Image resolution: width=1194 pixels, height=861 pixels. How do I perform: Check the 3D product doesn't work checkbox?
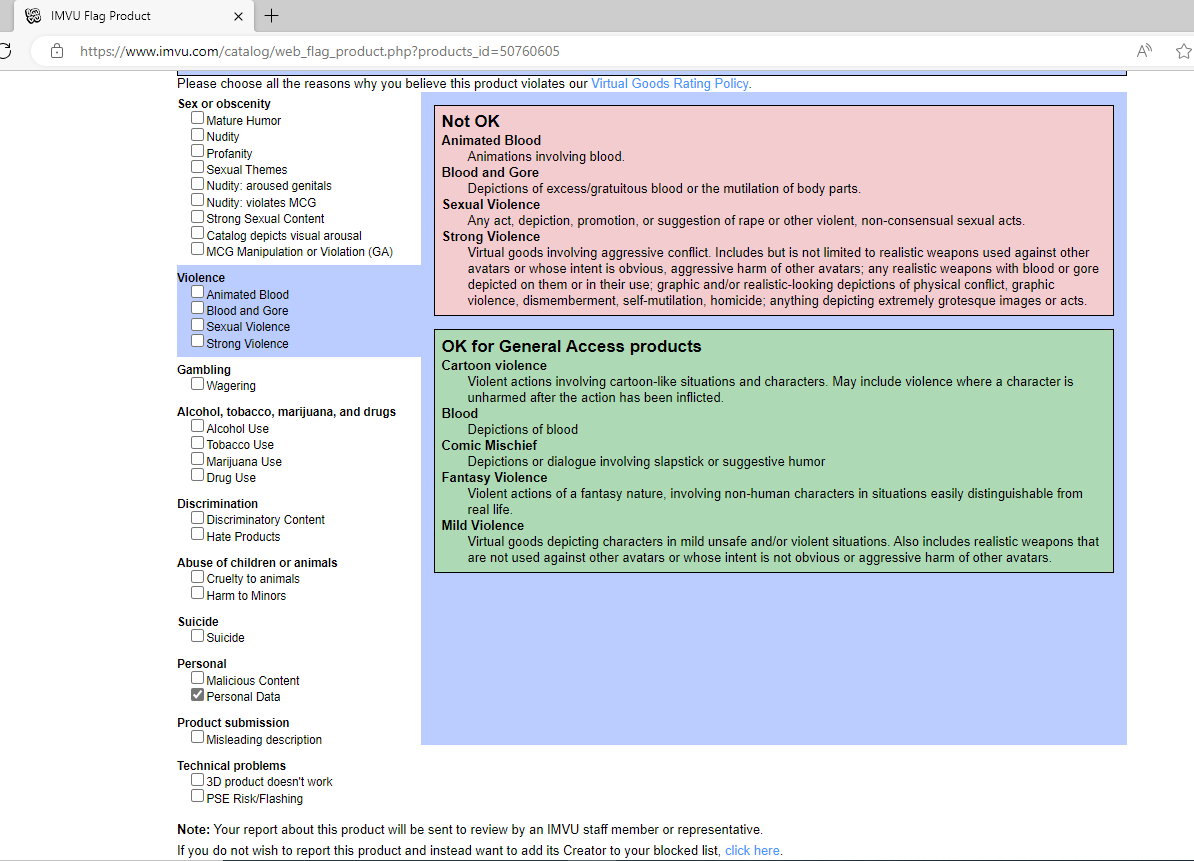197,780
